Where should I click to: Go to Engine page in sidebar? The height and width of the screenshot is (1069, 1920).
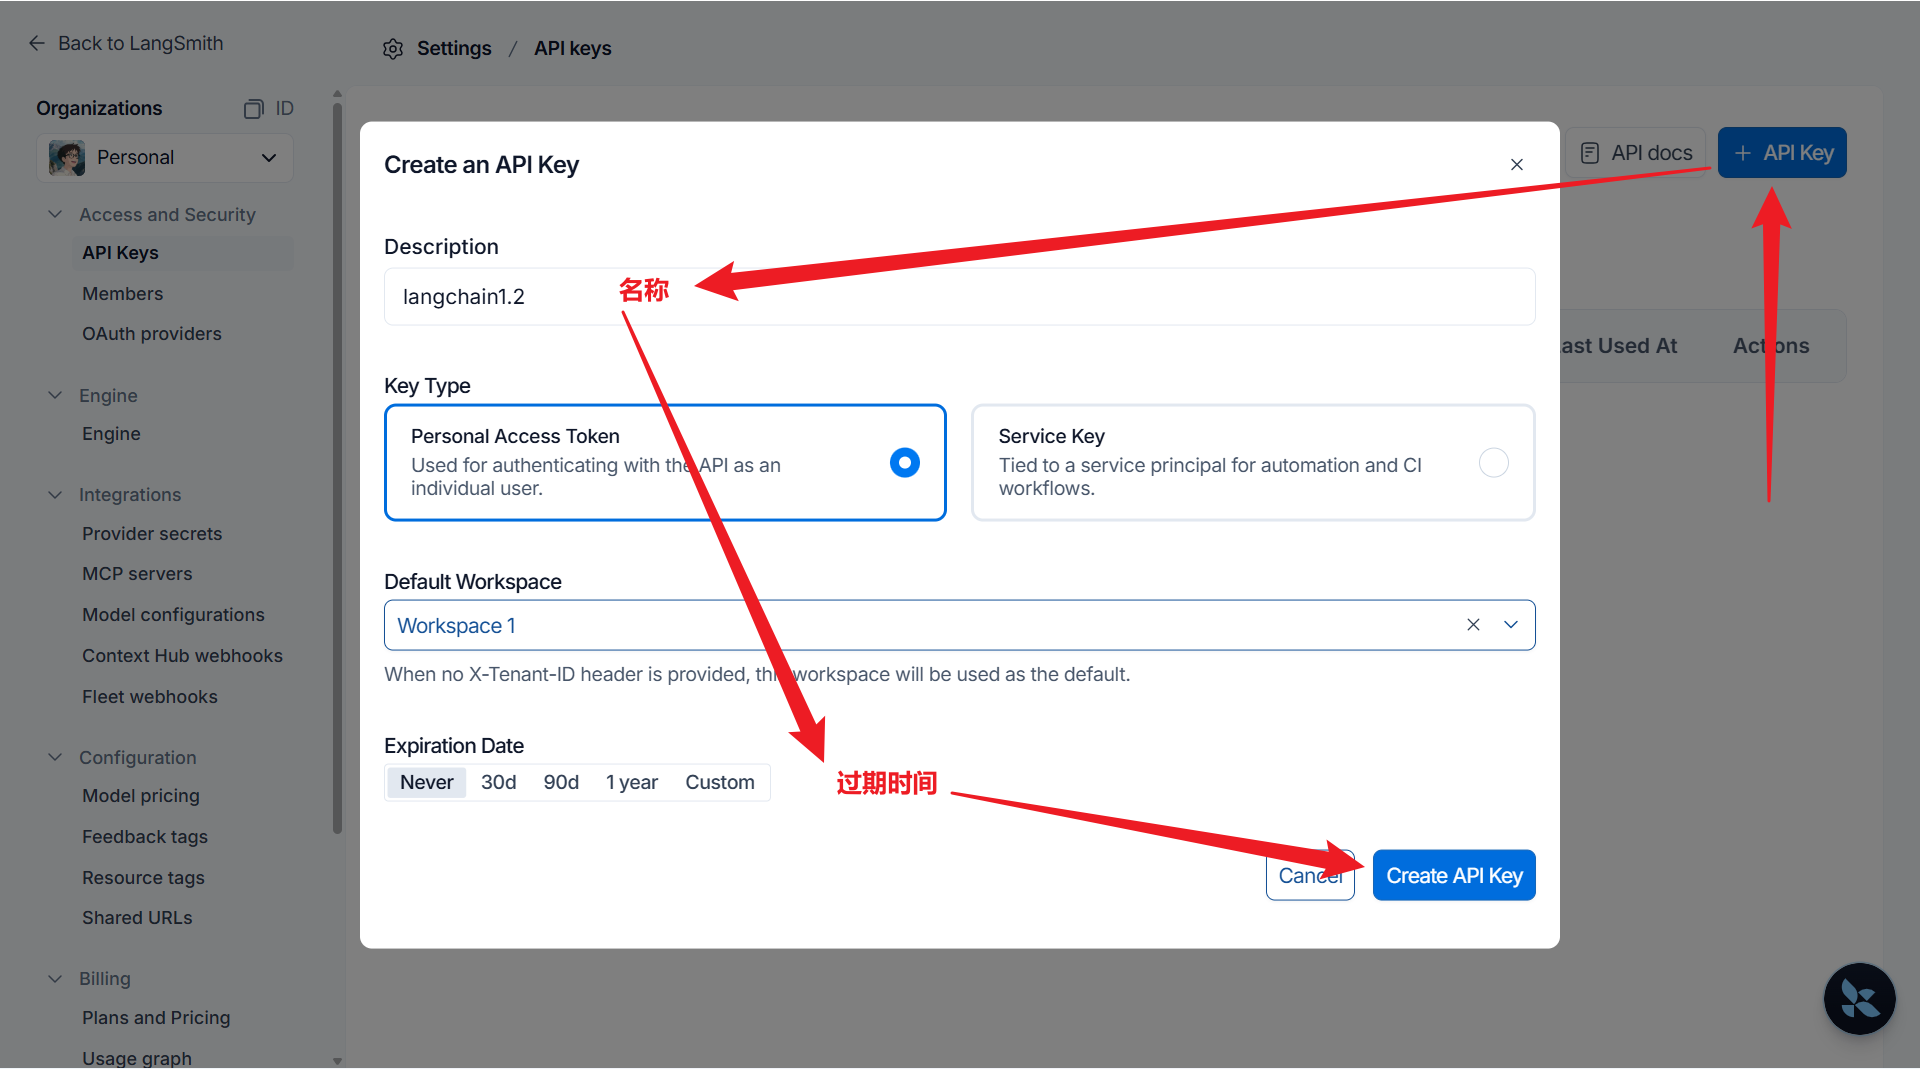pyautogui.click(x=111, y=434)
